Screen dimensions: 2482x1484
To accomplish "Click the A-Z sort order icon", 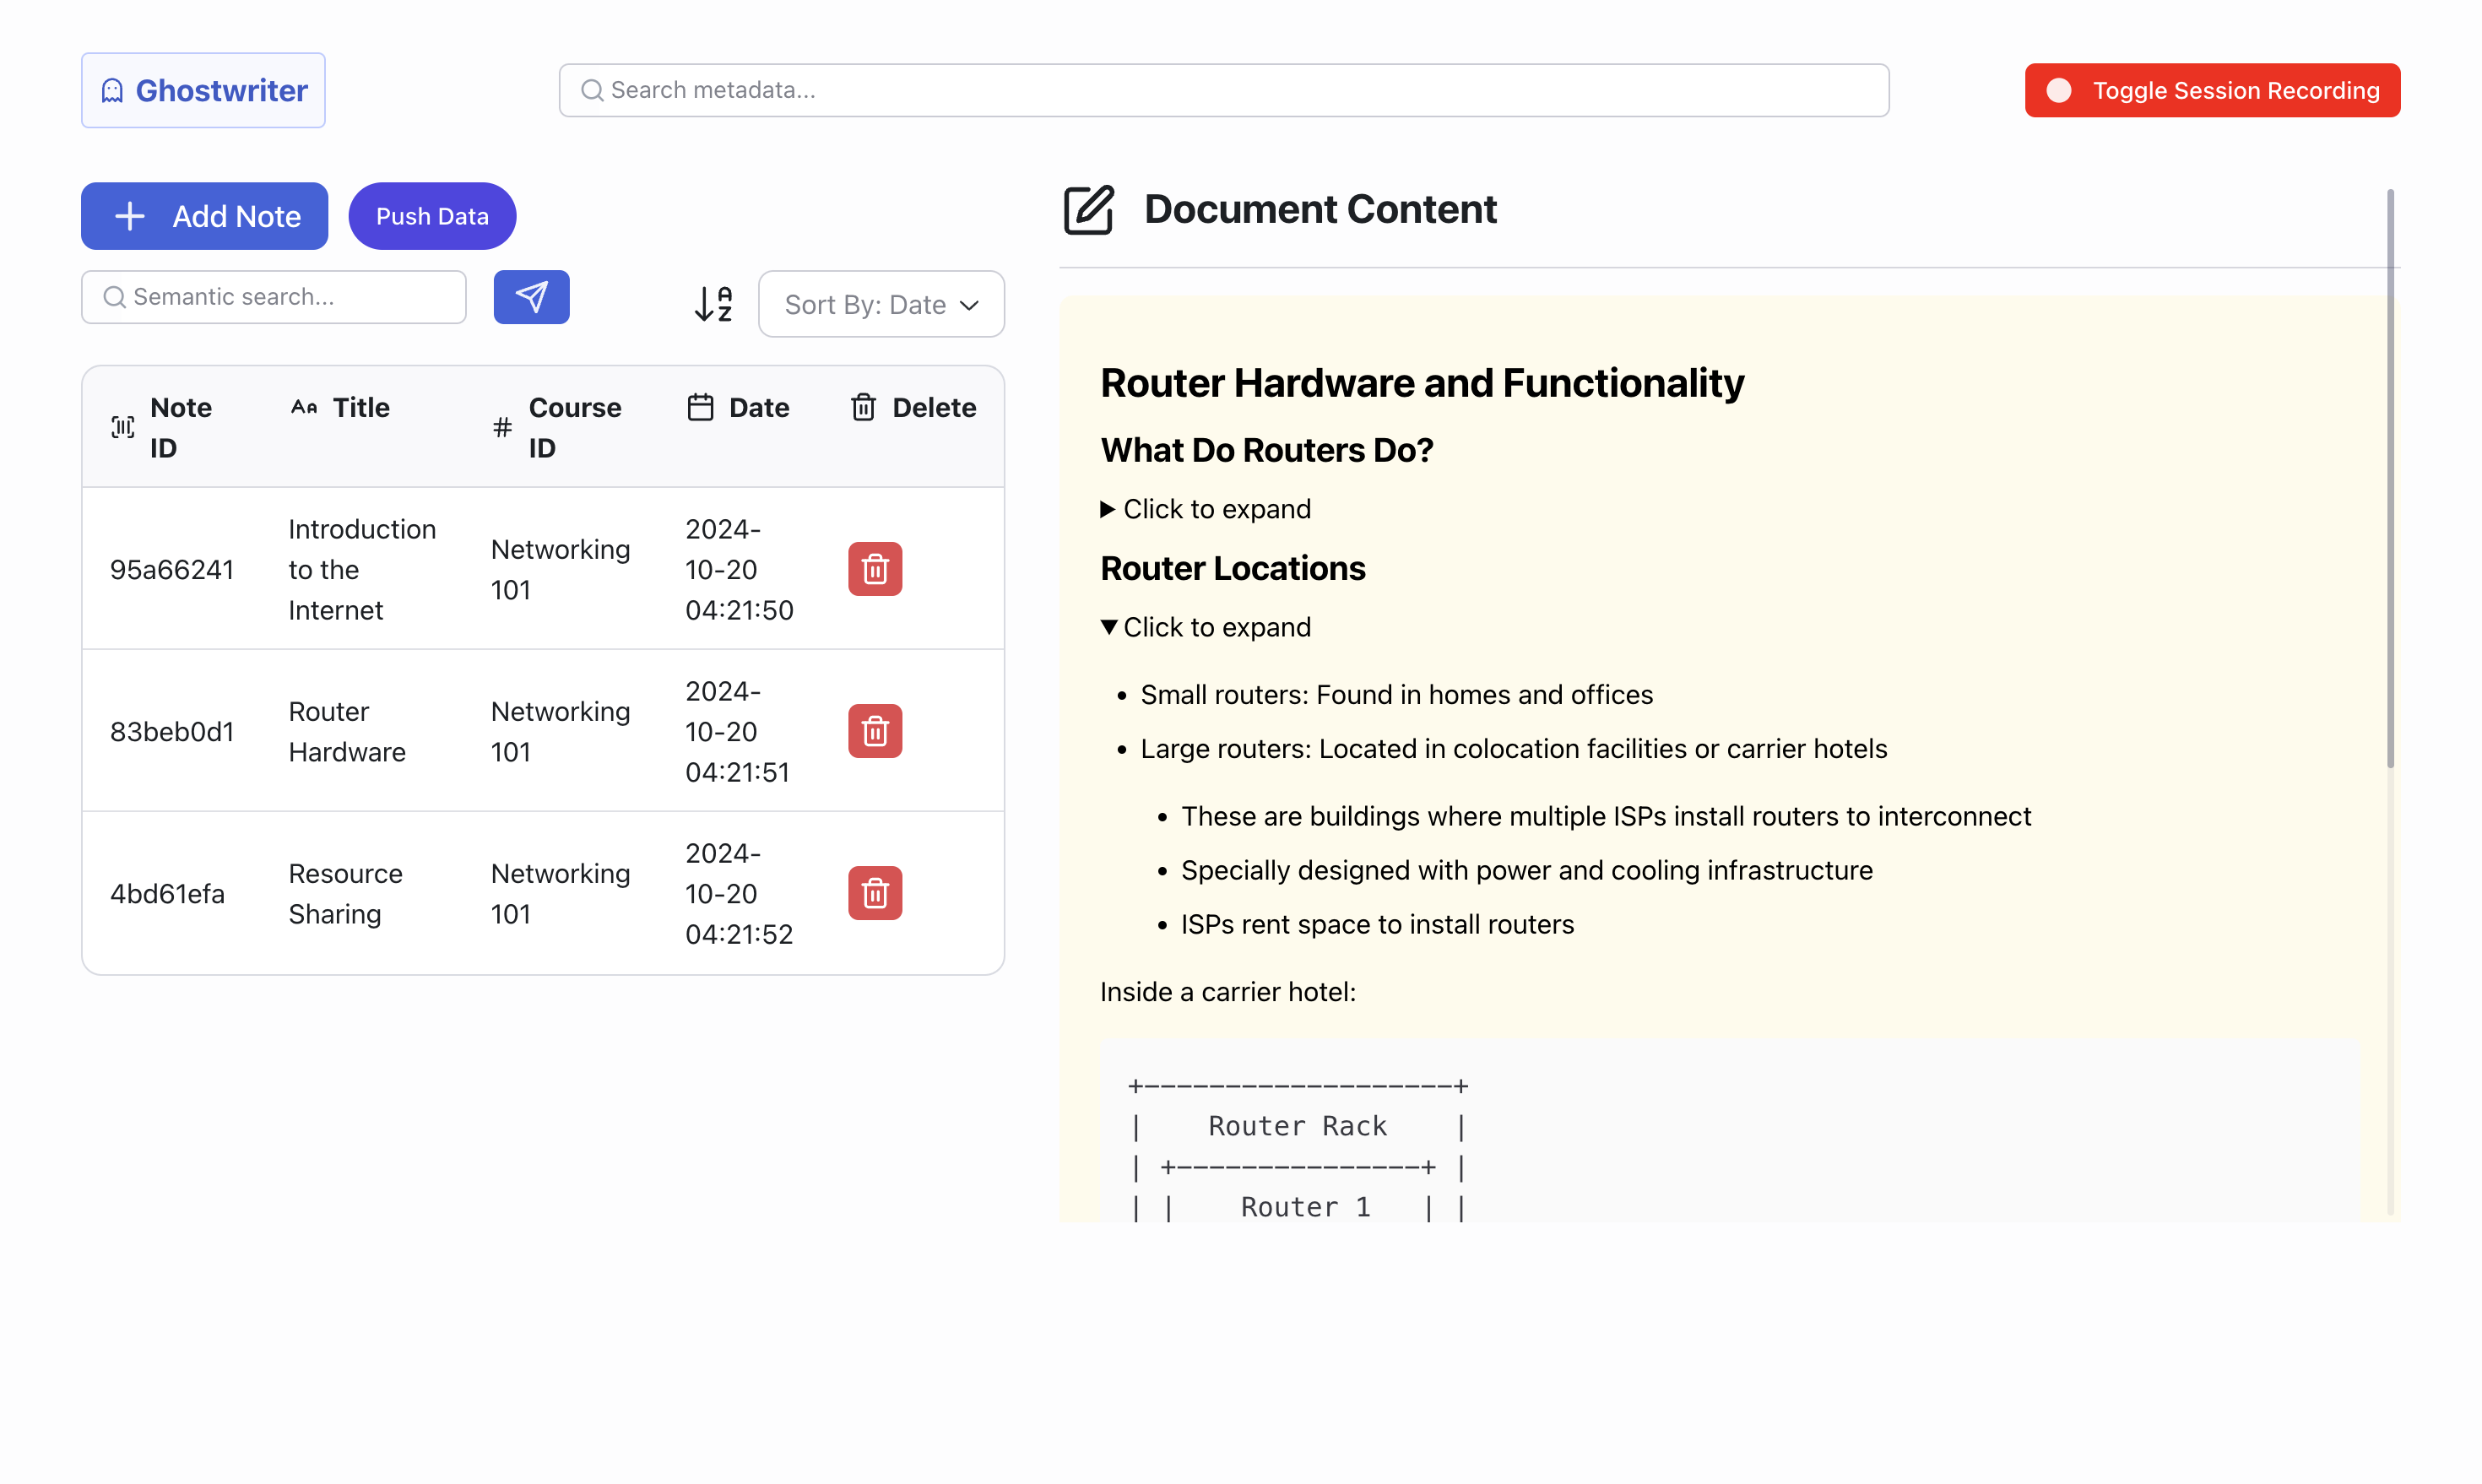I will click(713, 304).
